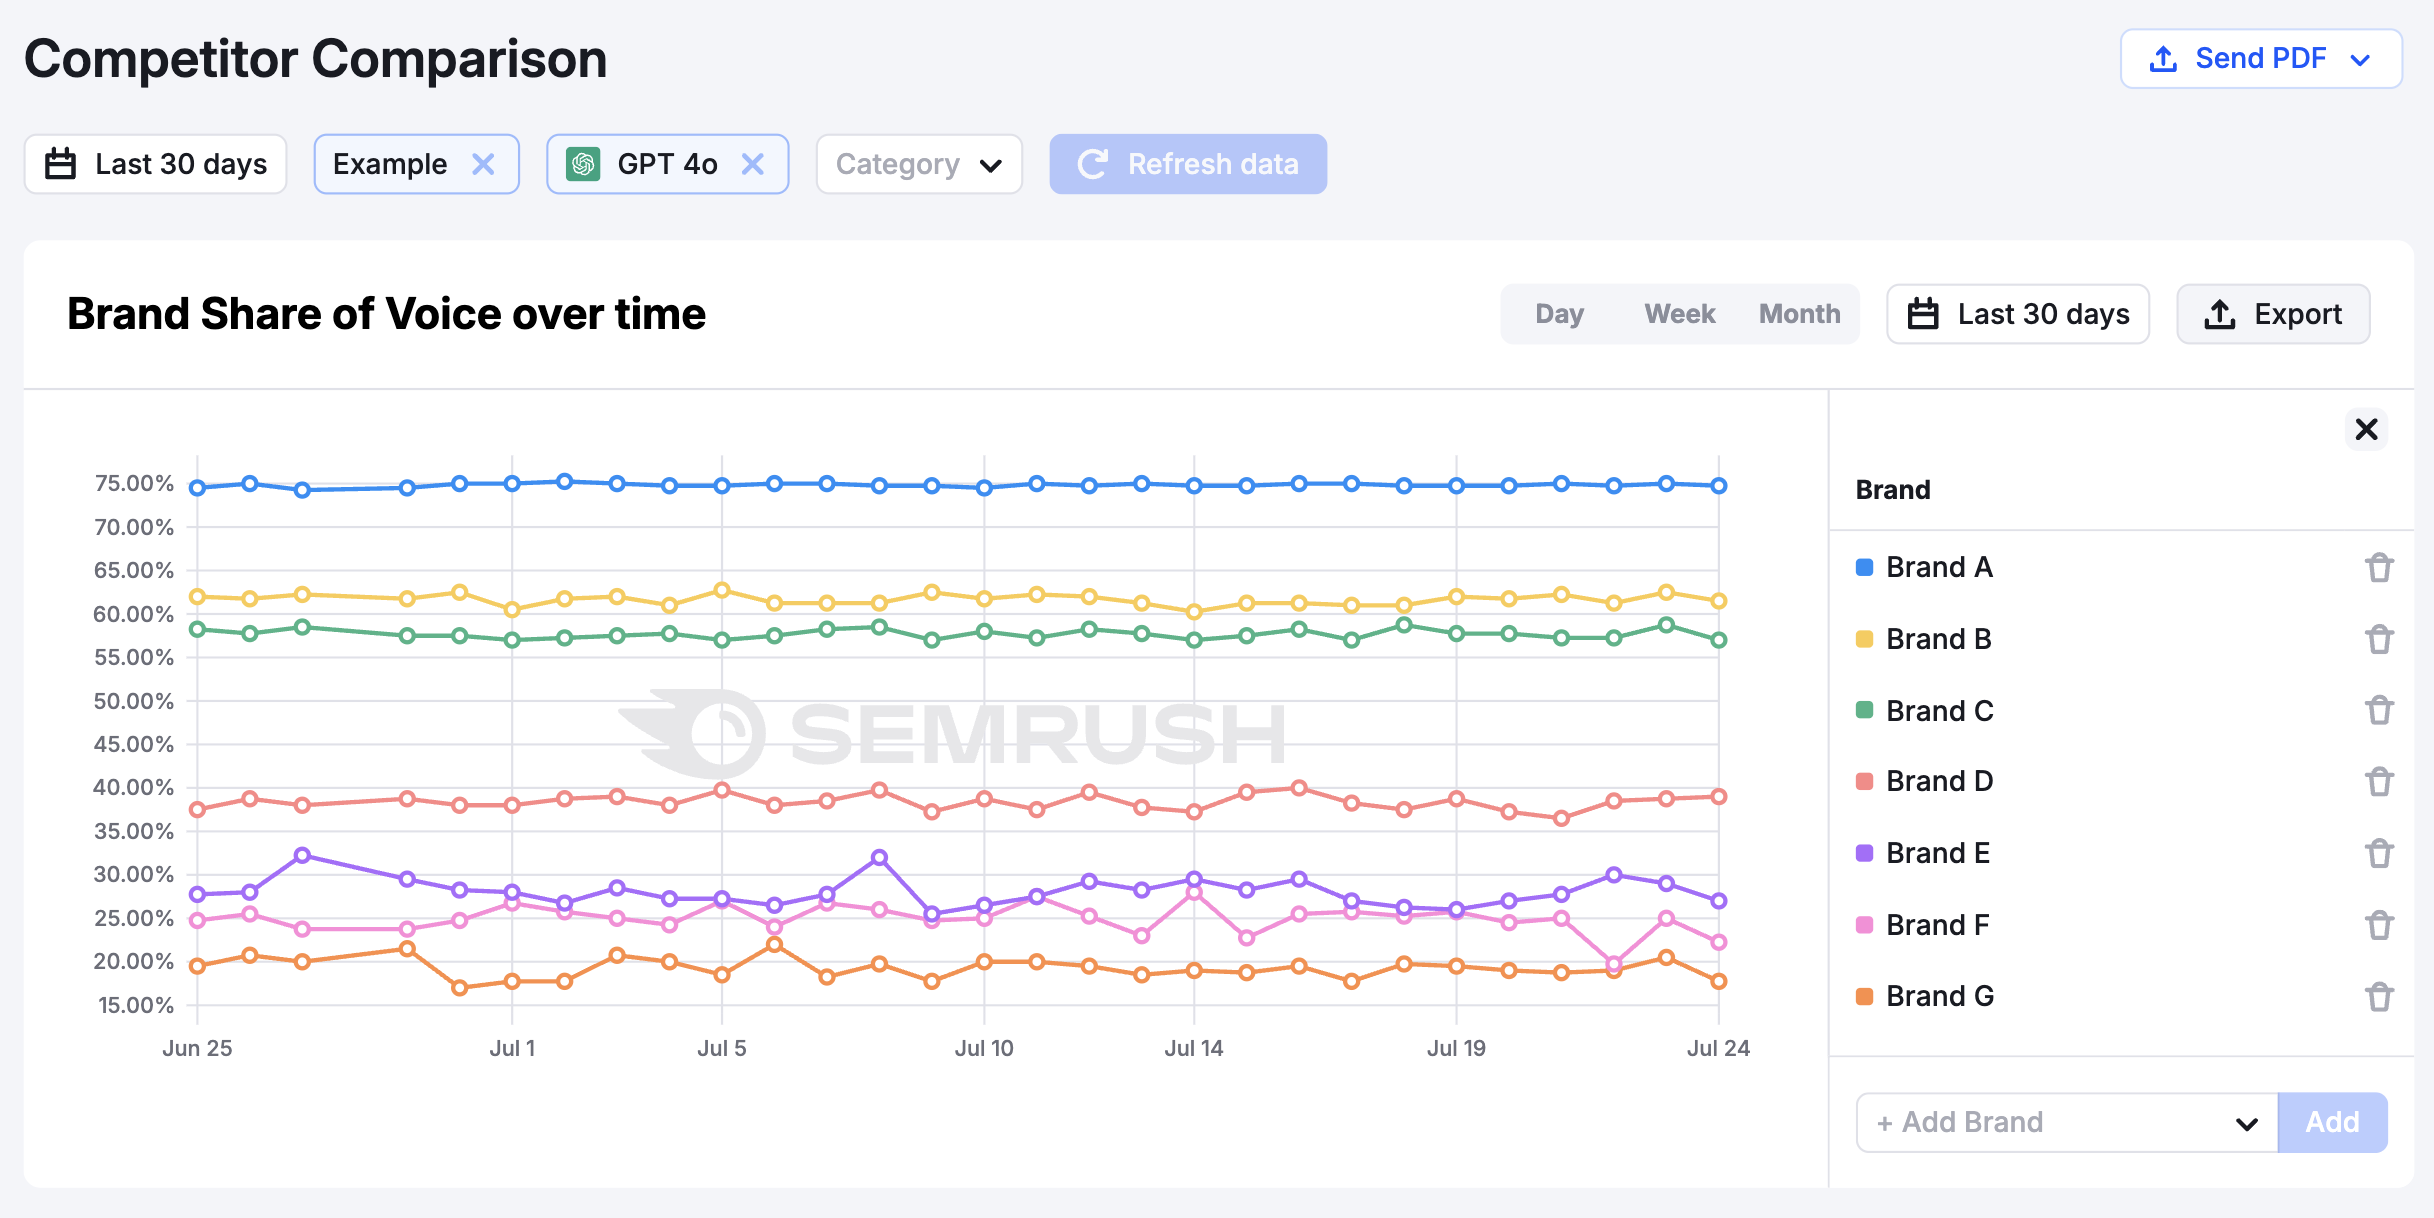Switch chart granularity to Week
This screenshot has height=1218, width=2434.
1679,313
